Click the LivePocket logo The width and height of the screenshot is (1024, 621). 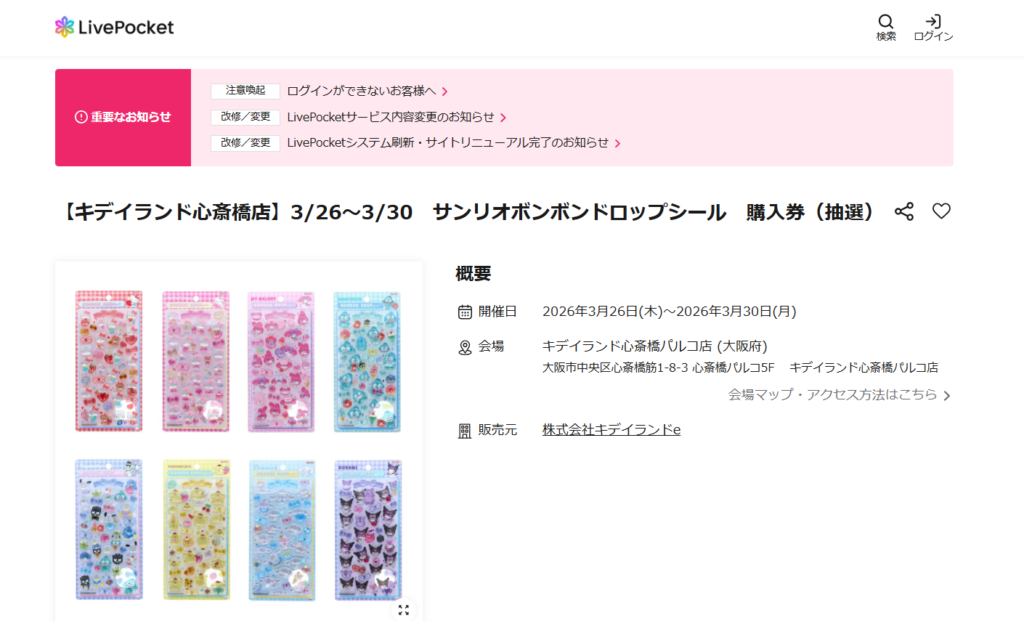114,27
